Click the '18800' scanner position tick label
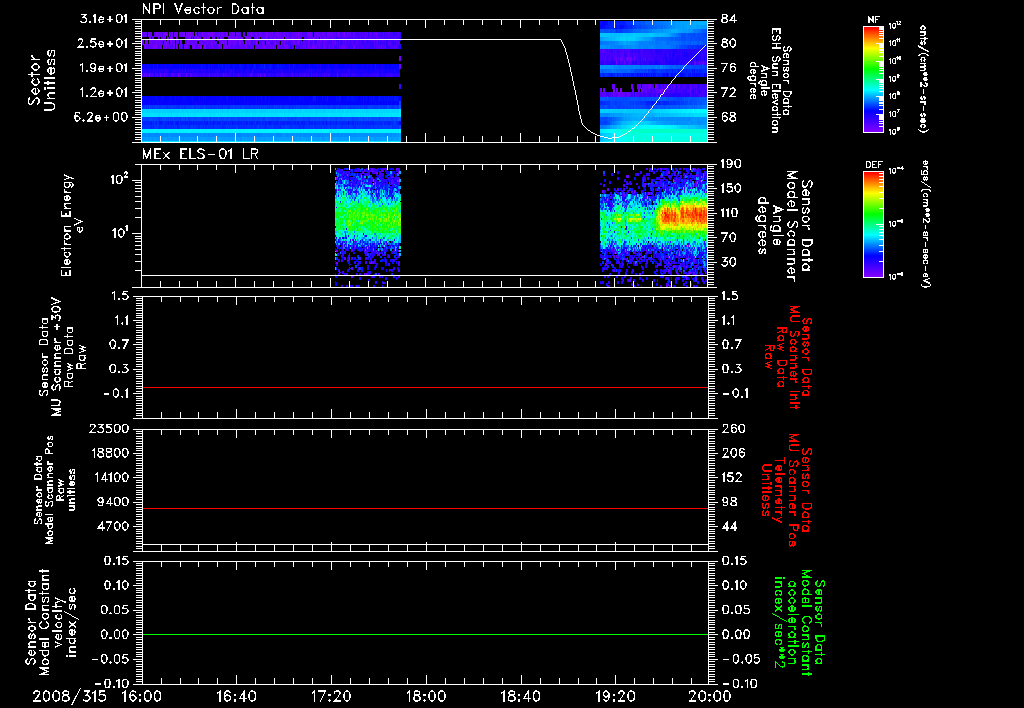 click(109, 453)
